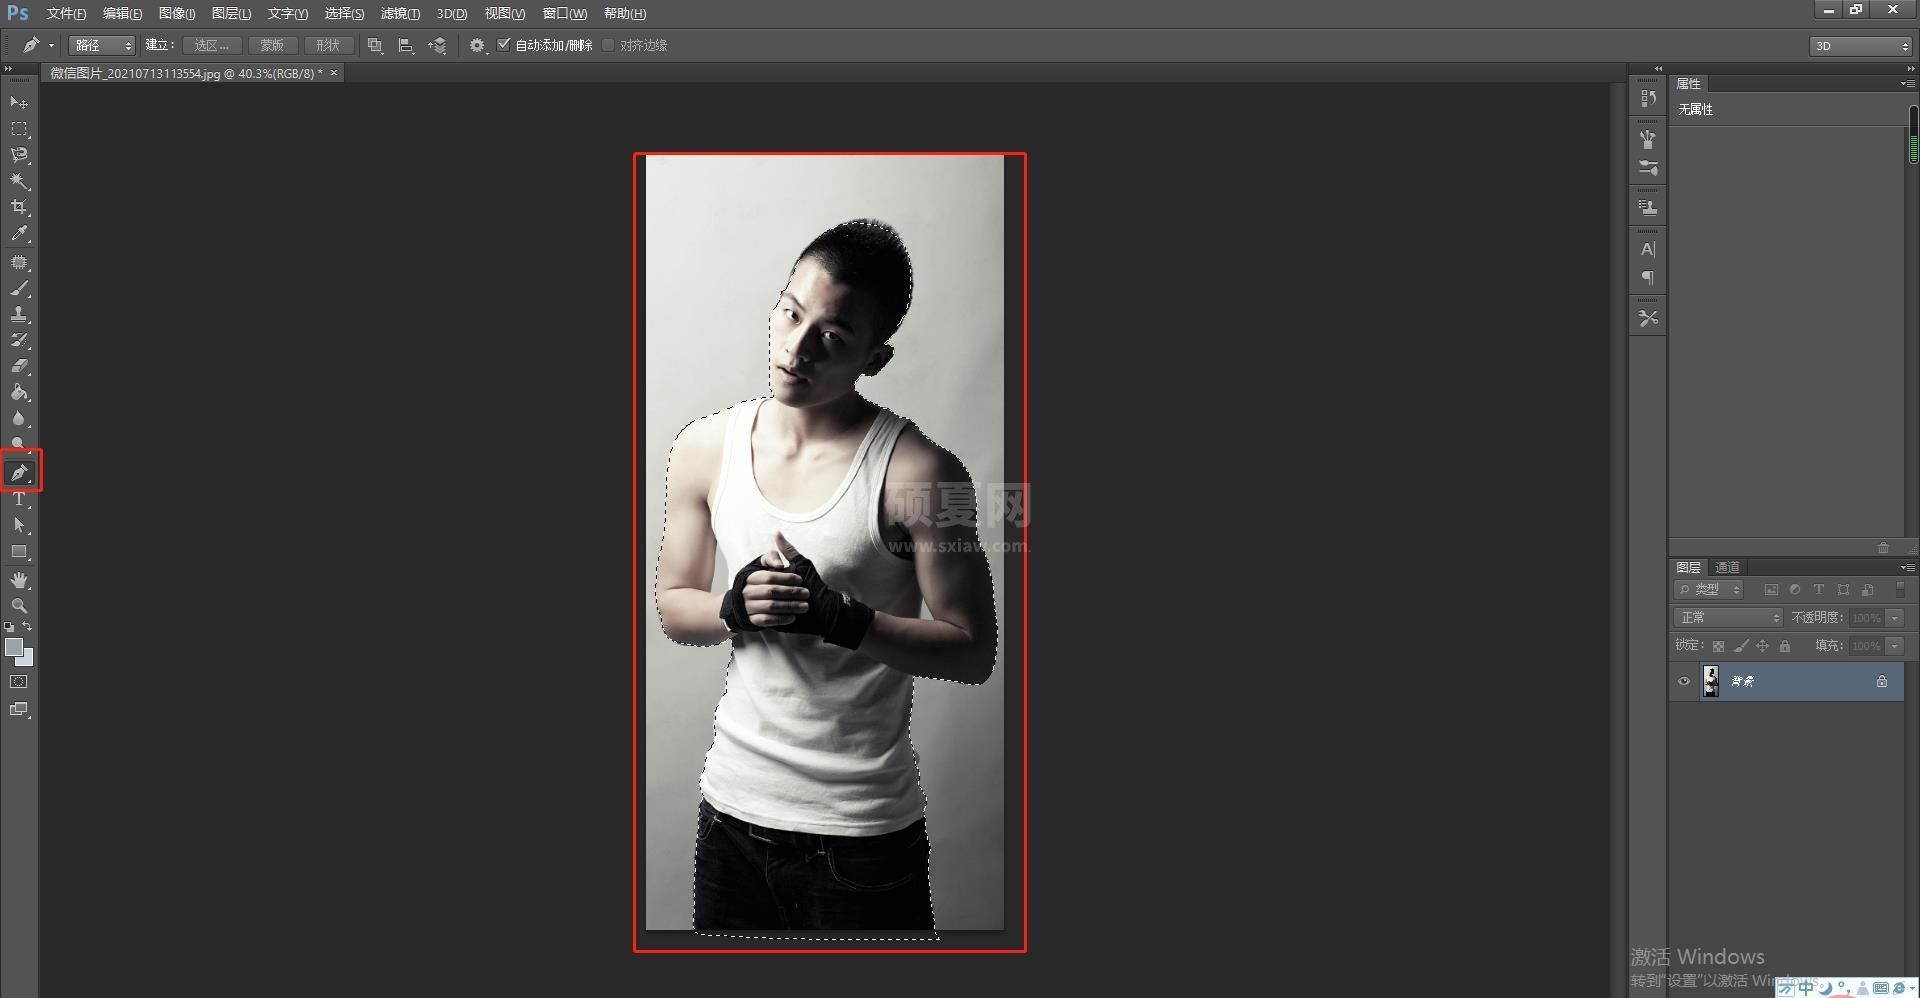This screenshot has width=1920, height=998.
Task: Open the History panel icon
Action: pos(1648,98)
